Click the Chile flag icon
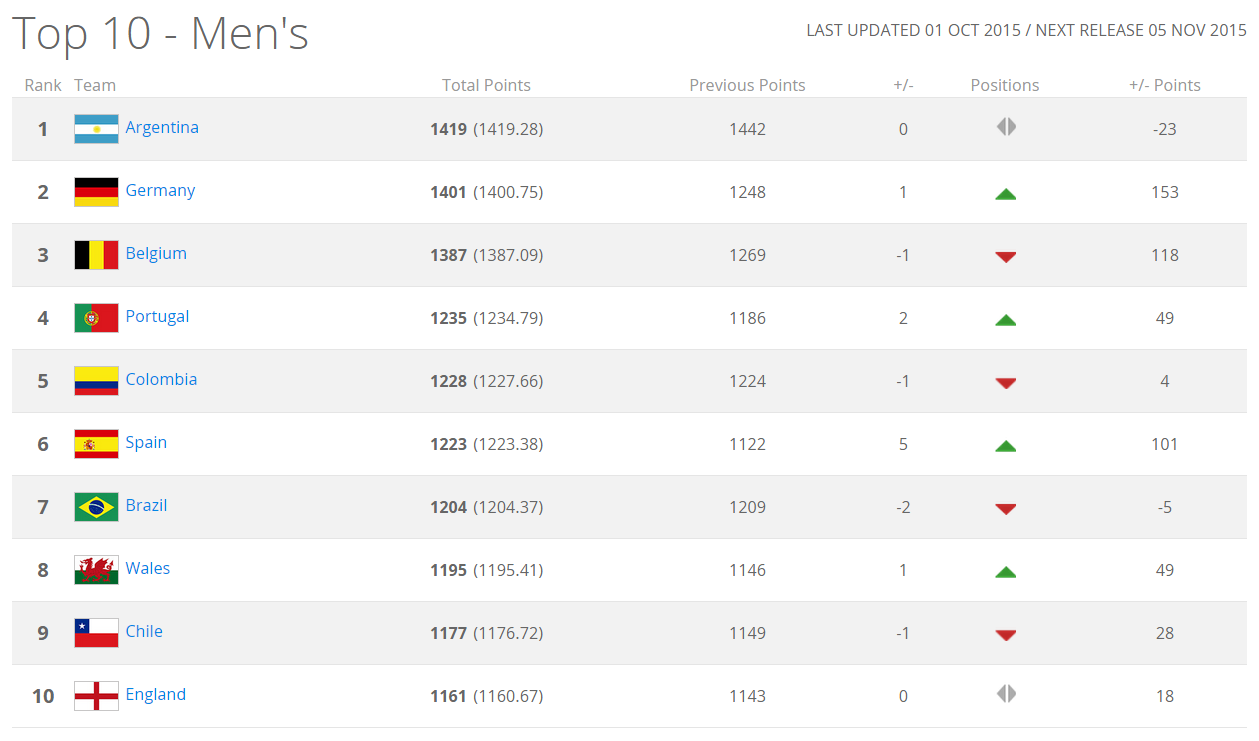1259x741 pixels. click(96, 633)
